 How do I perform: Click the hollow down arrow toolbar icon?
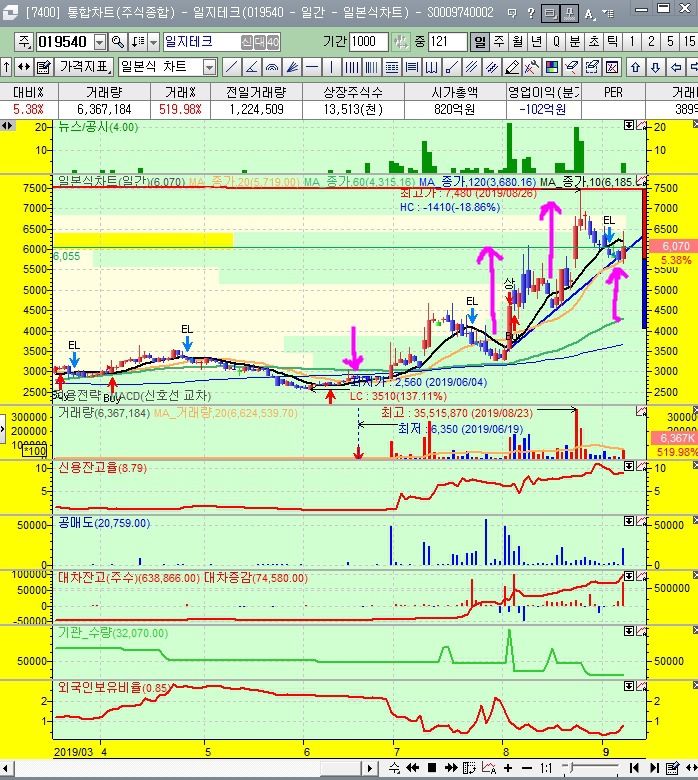coord(656,67)
